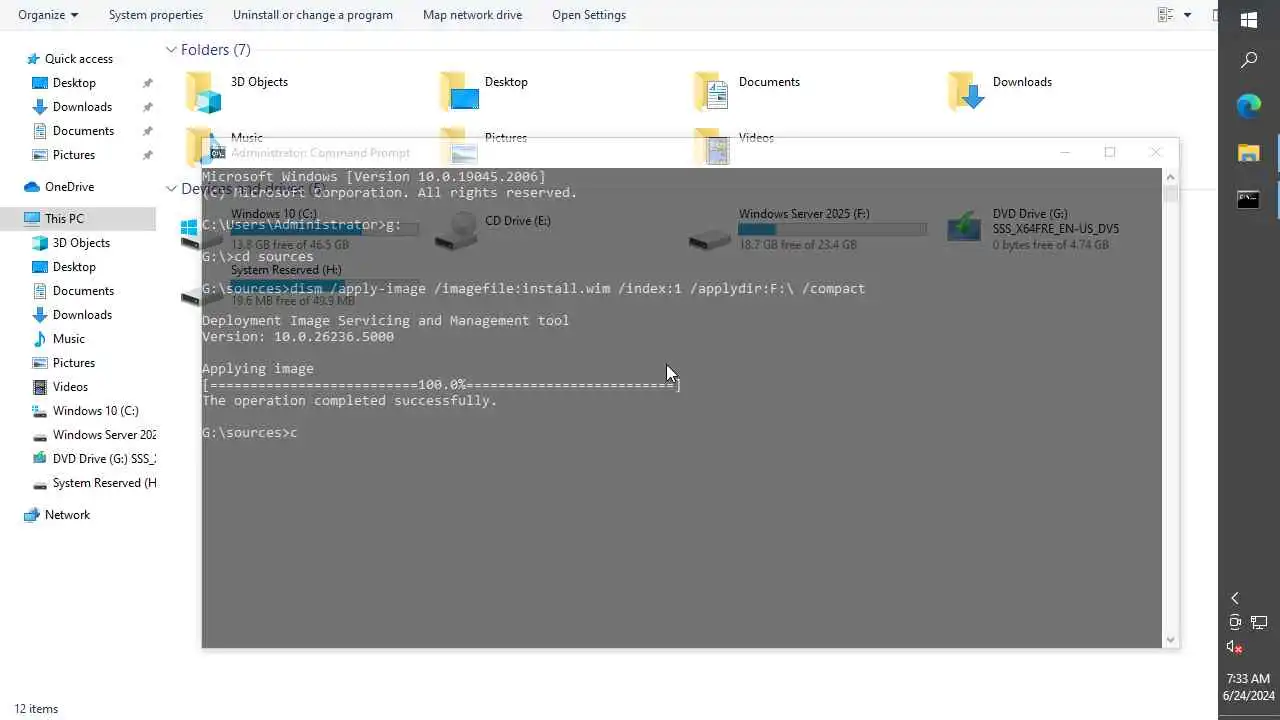Viewport: 1280px width, 720px height.
Task: Open Pictures under This PC
Action: click(74, 363)
